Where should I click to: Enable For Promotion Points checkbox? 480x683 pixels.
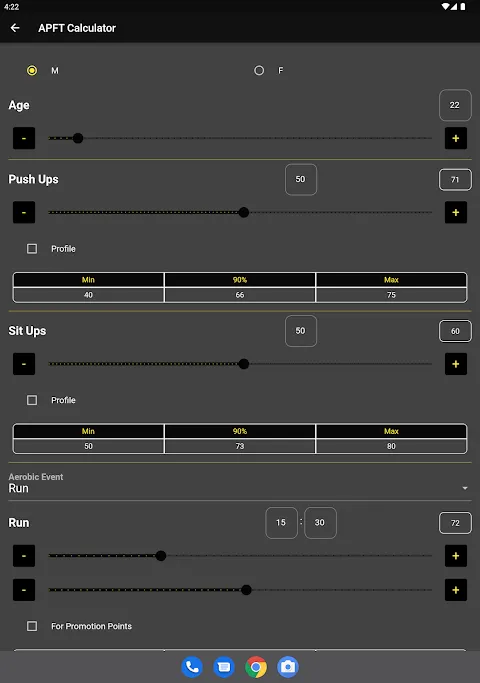pos(32,626)
